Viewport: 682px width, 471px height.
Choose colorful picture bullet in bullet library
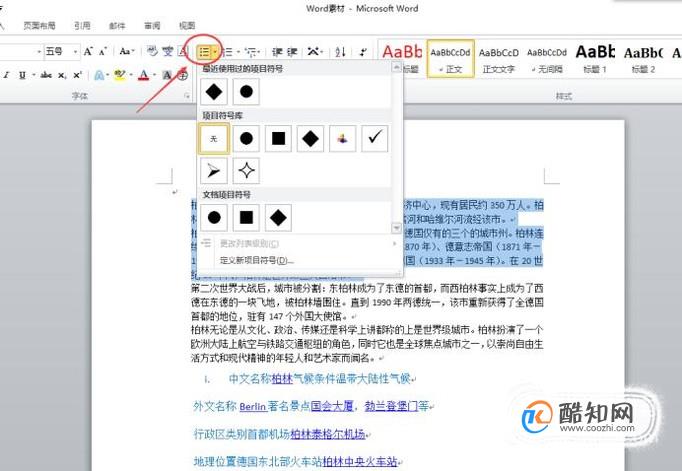pos(342,139)
